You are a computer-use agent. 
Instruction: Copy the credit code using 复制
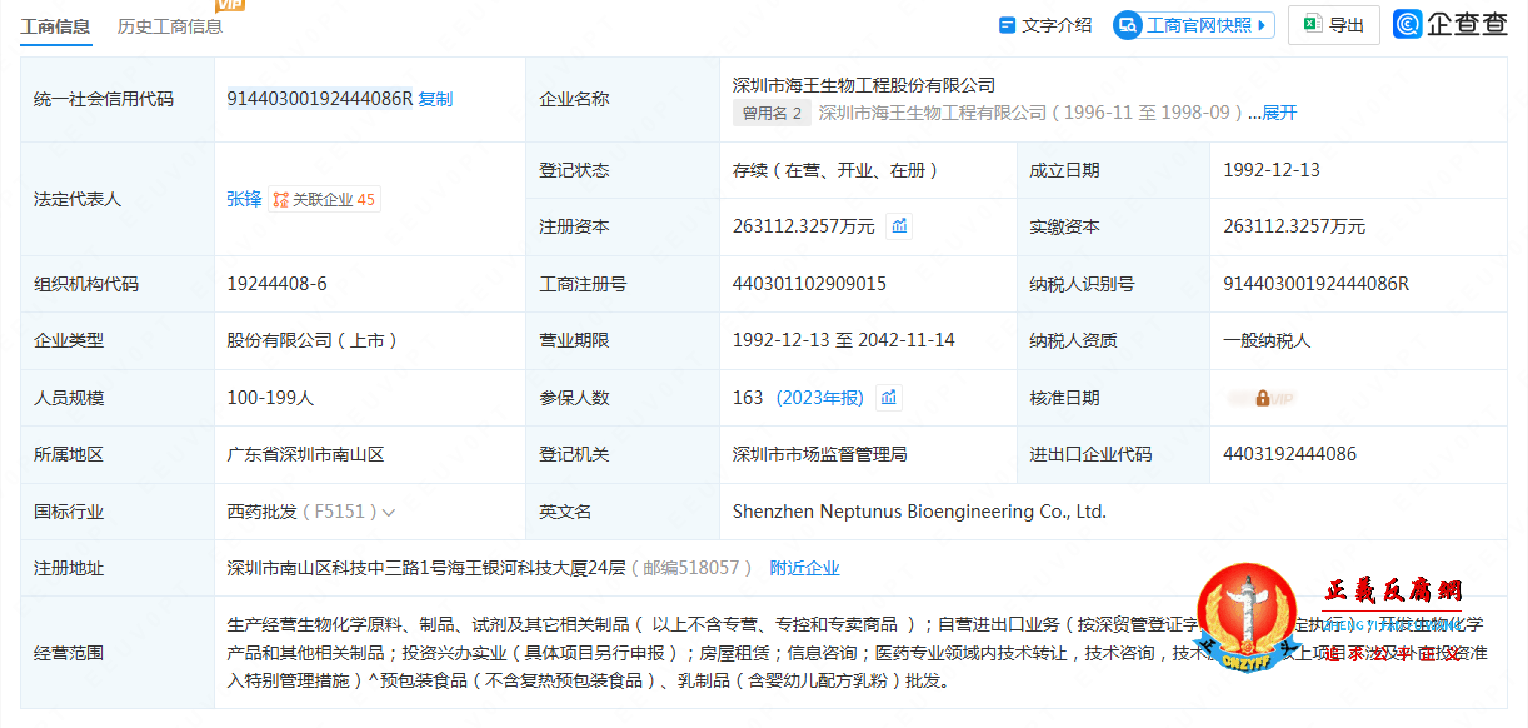(438, 99)
